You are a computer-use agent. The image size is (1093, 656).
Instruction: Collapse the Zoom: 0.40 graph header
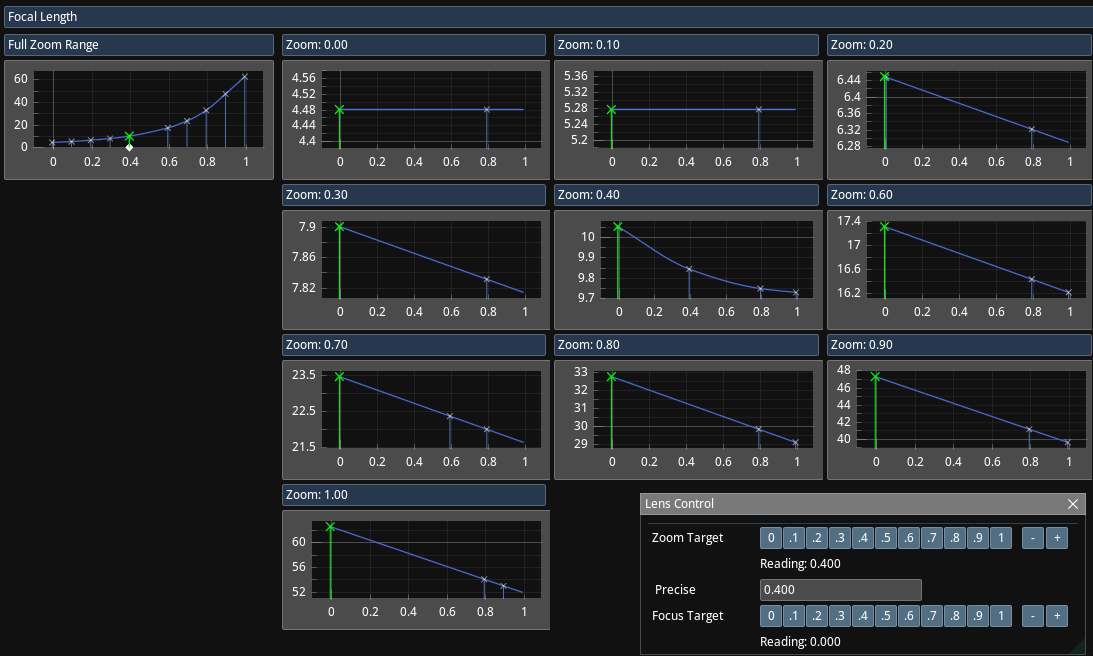point(686,195)
